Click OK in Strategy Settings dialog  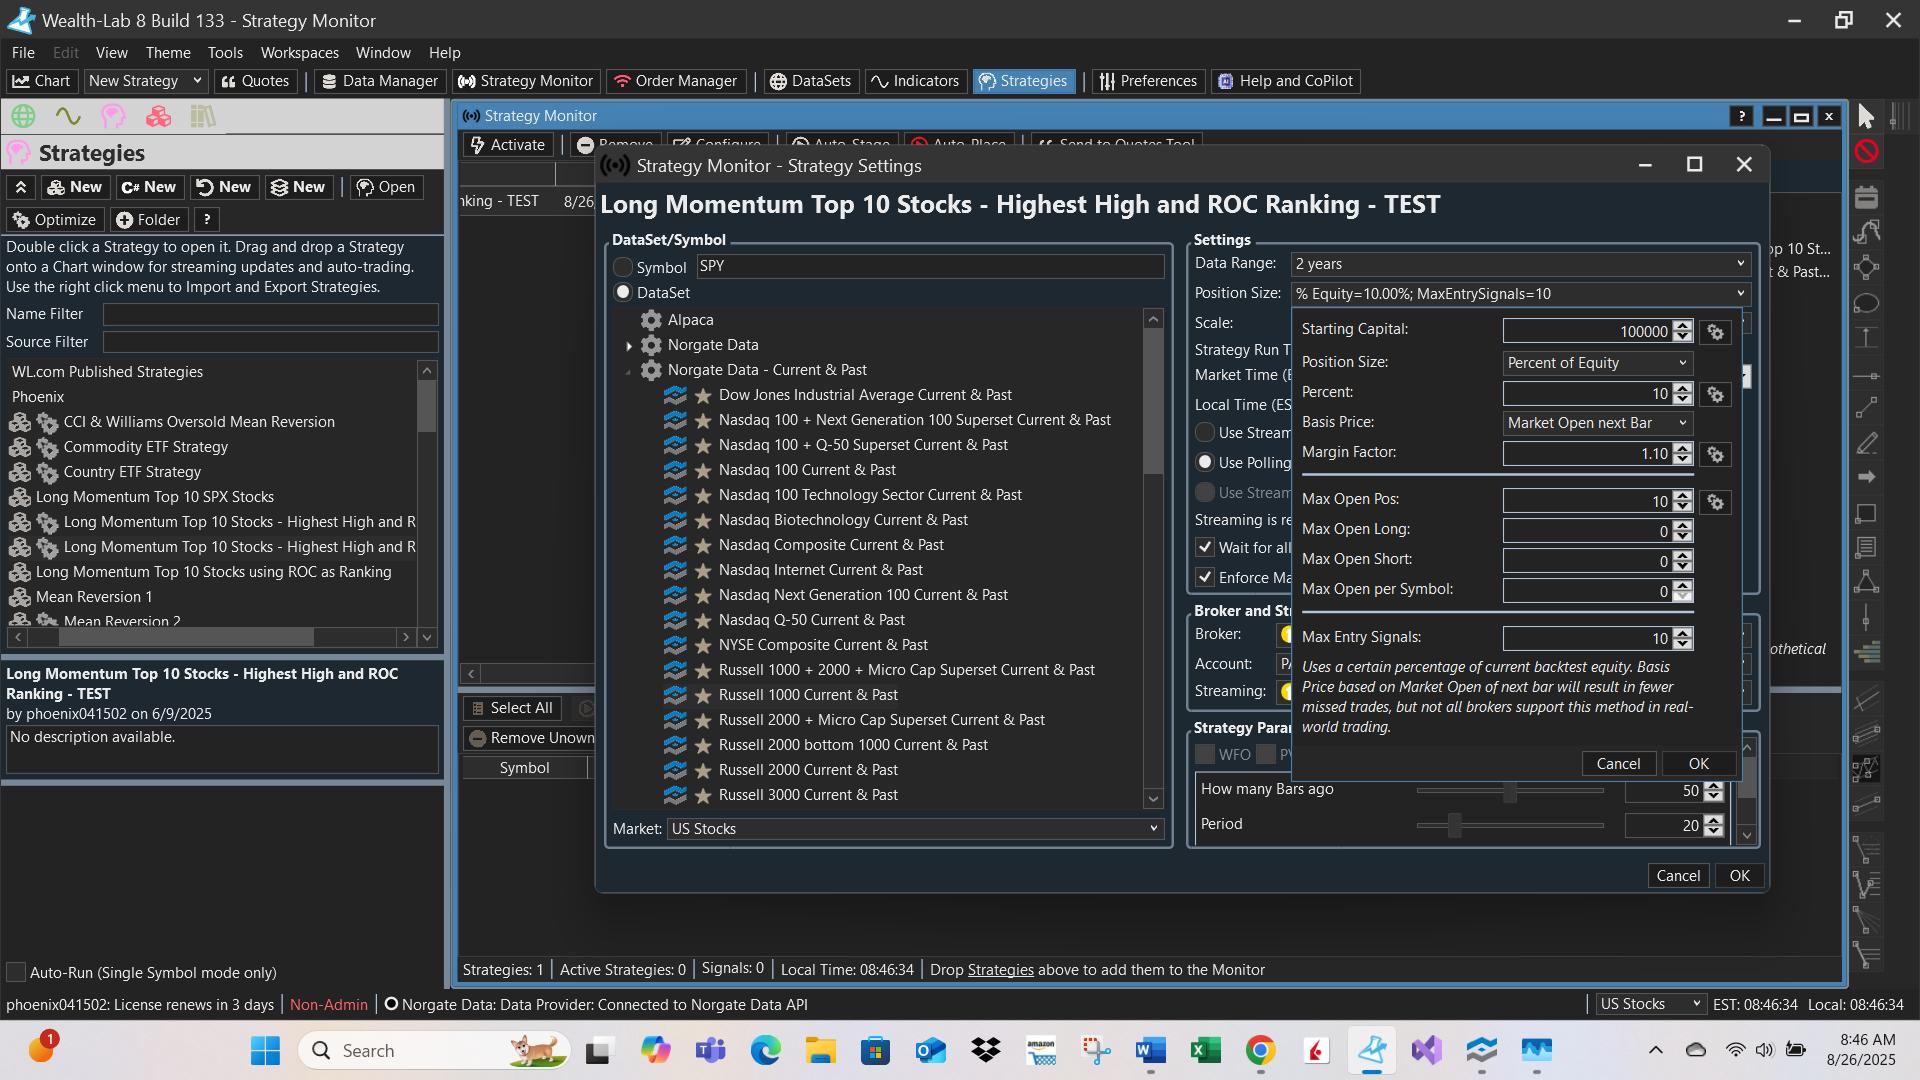point(1739,876)
